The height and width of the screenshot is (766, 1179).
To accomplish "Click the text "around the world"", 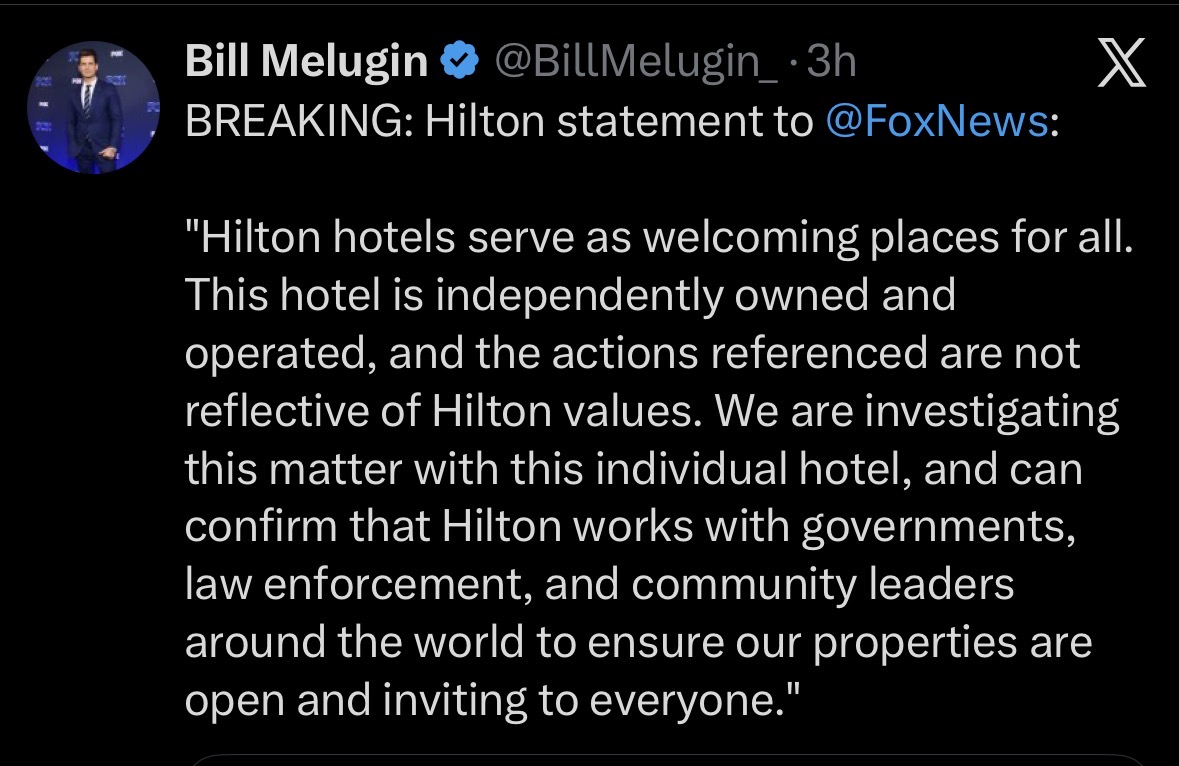I will pos(355,642).
